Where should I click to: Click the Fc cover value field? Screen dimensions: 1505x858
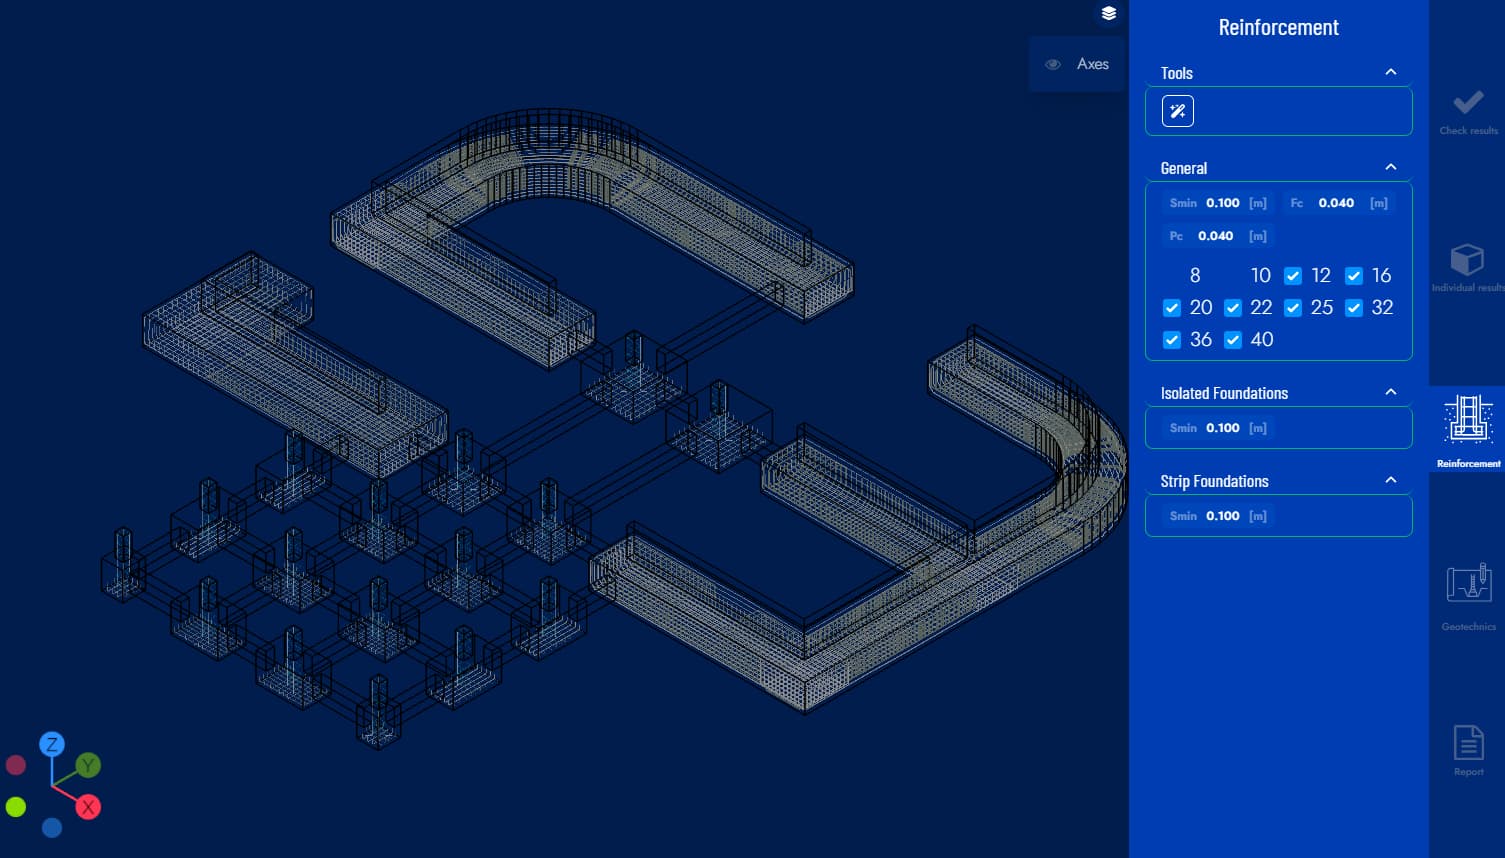point(1336,203)
